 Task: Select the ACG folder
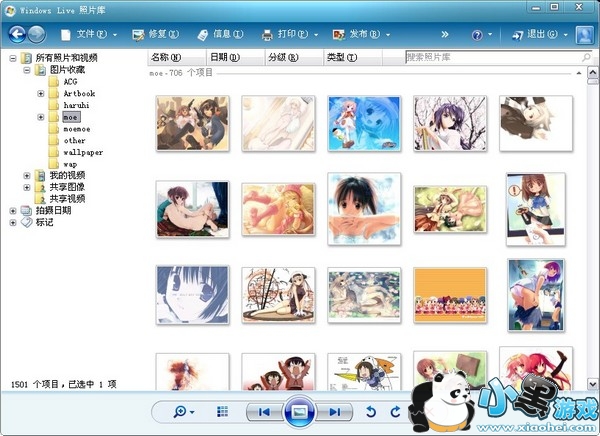pos(70,82)
